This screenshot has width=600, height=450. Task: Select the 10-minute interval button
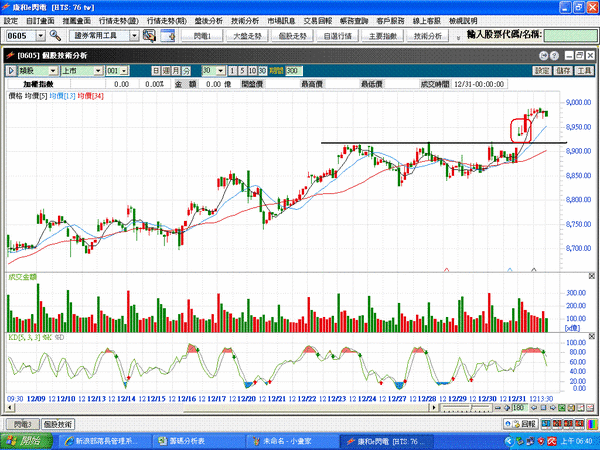pos(252,71)
